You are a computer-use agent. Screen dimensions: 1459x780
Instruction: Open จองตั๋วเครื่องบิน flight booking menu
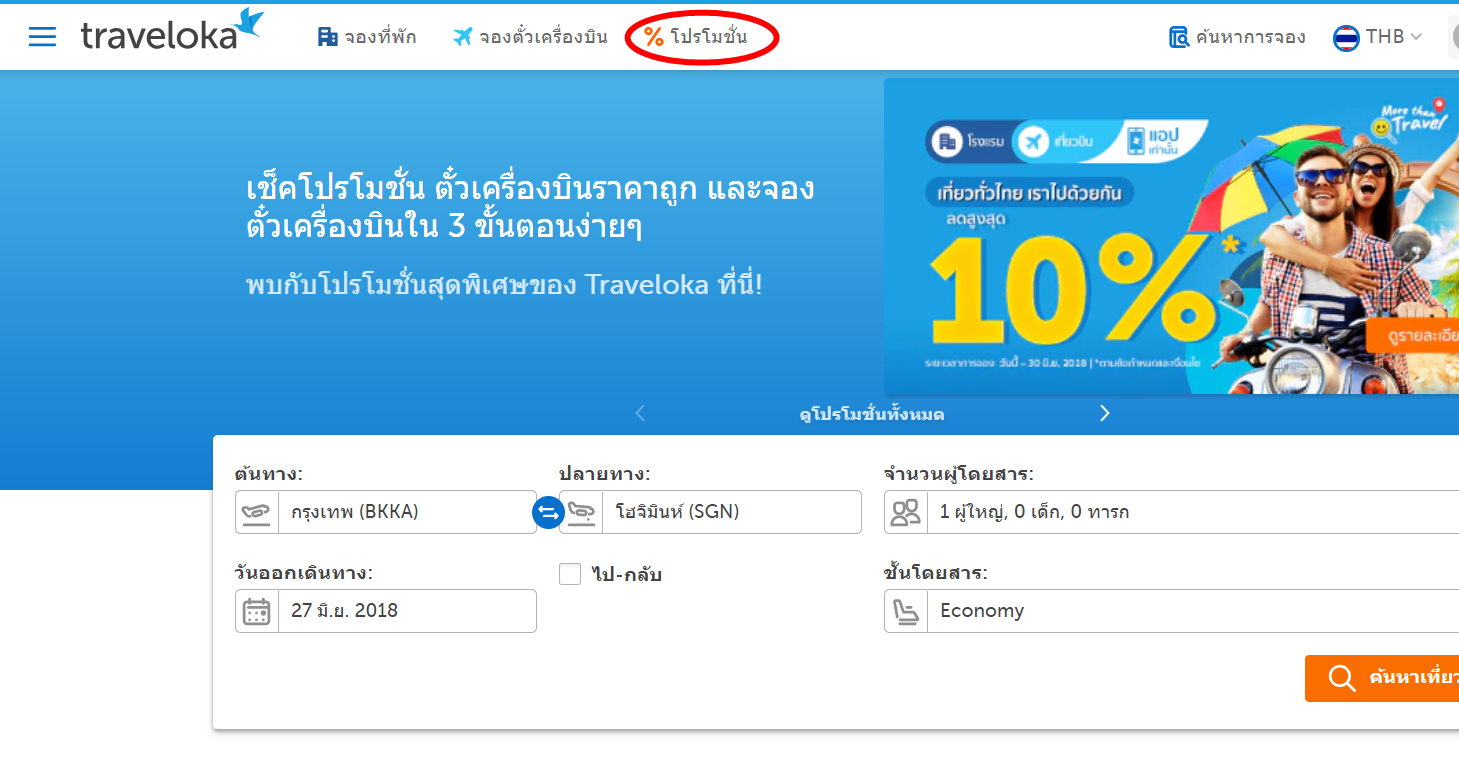pyautogui.click(x=530, y=37)
